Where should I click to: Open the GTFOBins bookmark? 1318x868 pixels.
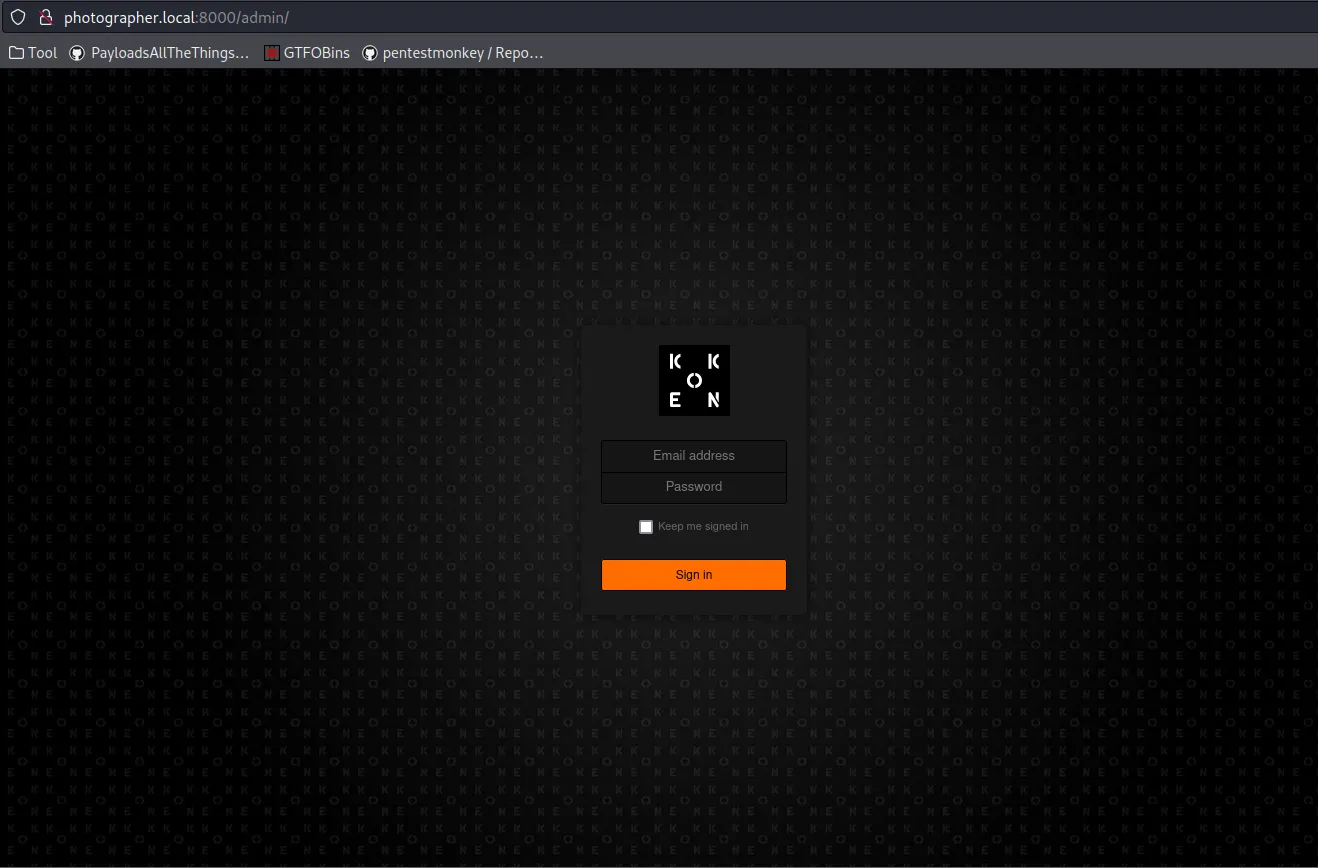pos(316,53)
